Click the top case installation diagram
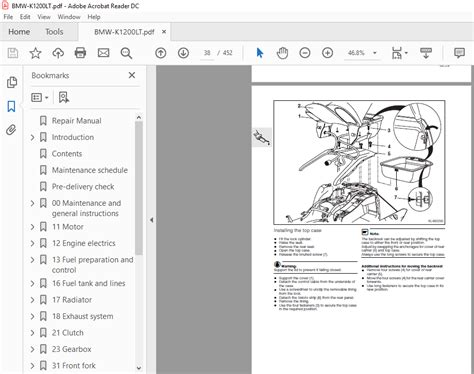This screenshot has width=474, height=374. [359, 162]
